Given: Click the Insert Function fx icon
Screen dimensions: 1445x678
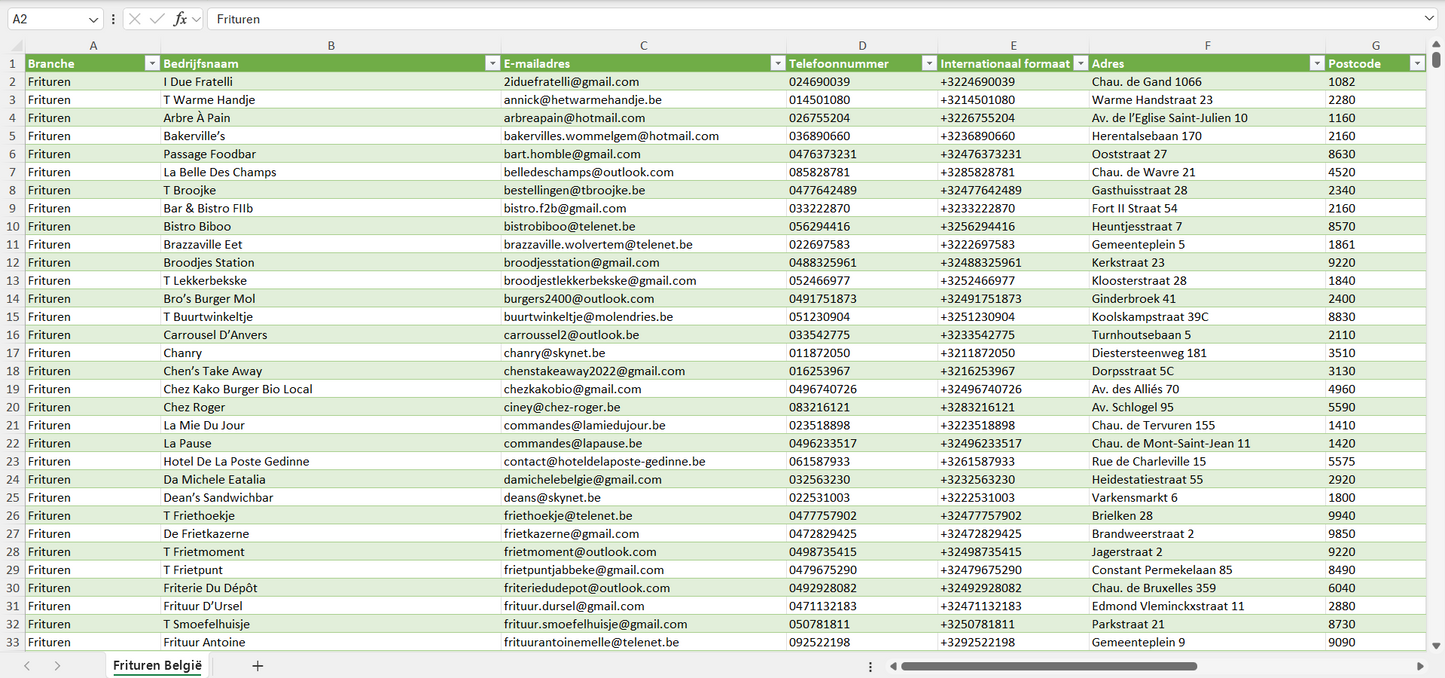Looking at the screenshot, I should (x=180, y=19).
